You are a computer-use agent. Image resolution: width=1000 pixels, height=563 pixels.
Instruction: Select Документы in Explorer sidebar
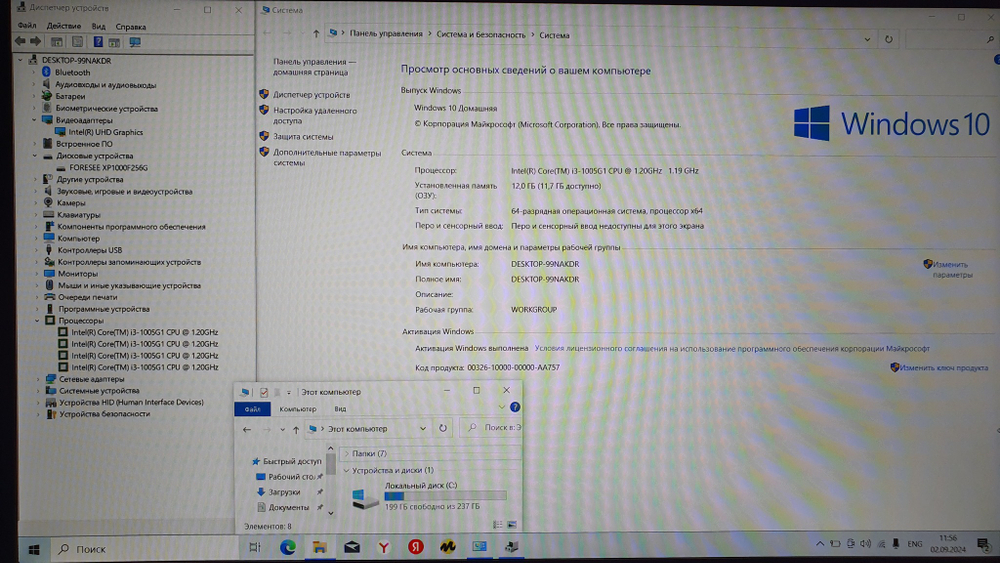coord(288,508)
